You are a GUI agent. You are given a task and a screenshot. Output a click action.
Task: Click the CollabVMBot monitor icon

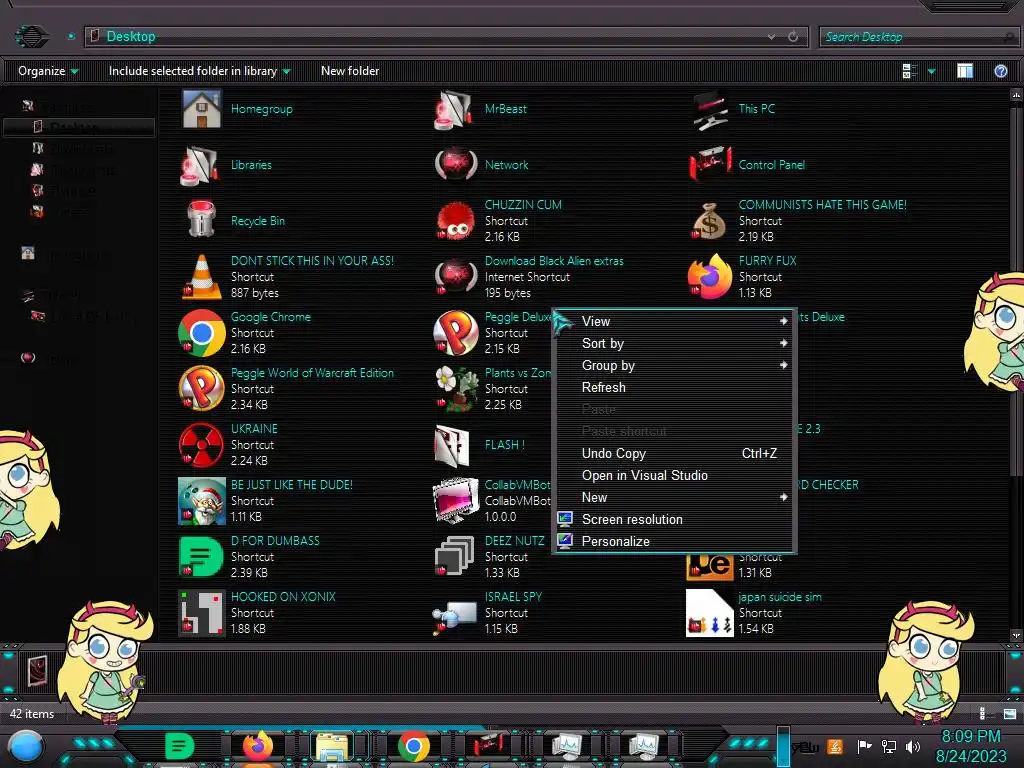point(455,501)
